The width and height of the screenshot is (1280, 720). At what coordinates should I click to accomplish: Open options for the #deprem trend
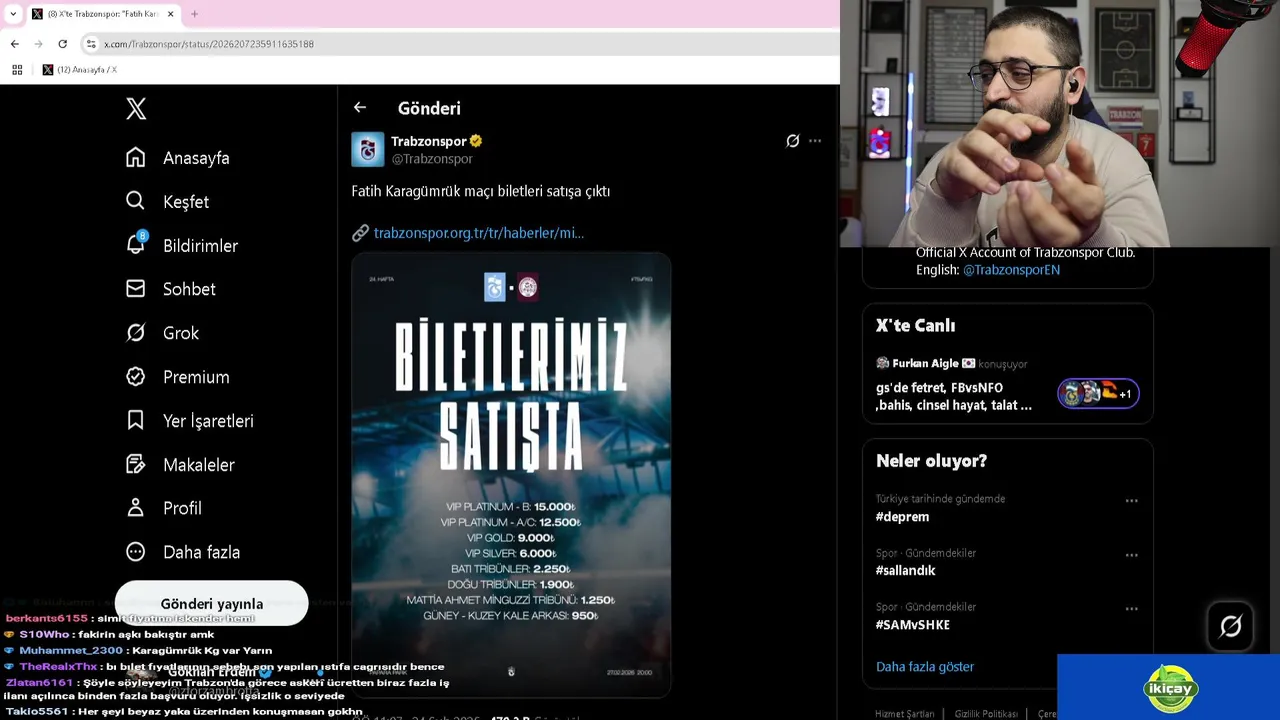coord(1132,501)
